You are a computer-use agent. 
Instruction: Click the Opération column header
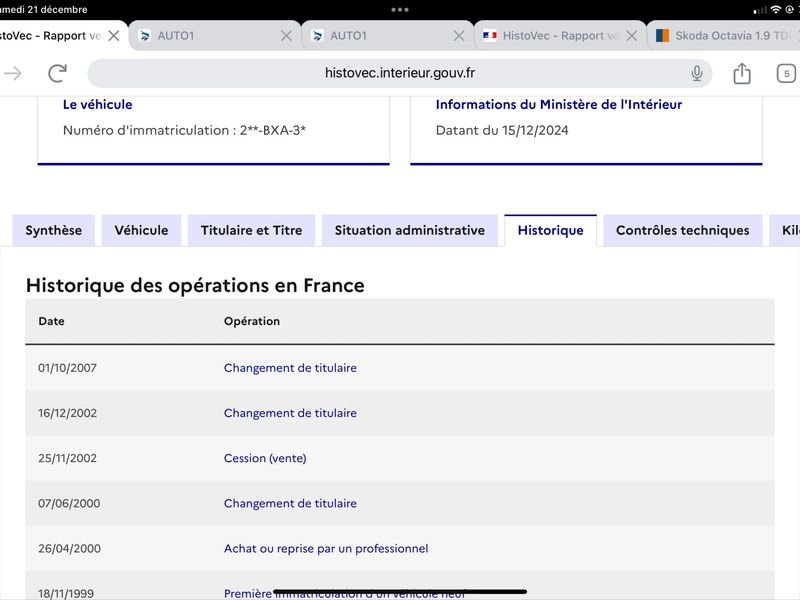[x=252, y=321]
